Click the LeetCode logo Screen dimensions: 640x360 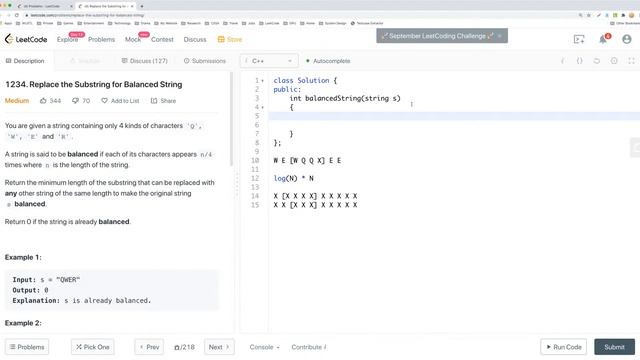26,39
